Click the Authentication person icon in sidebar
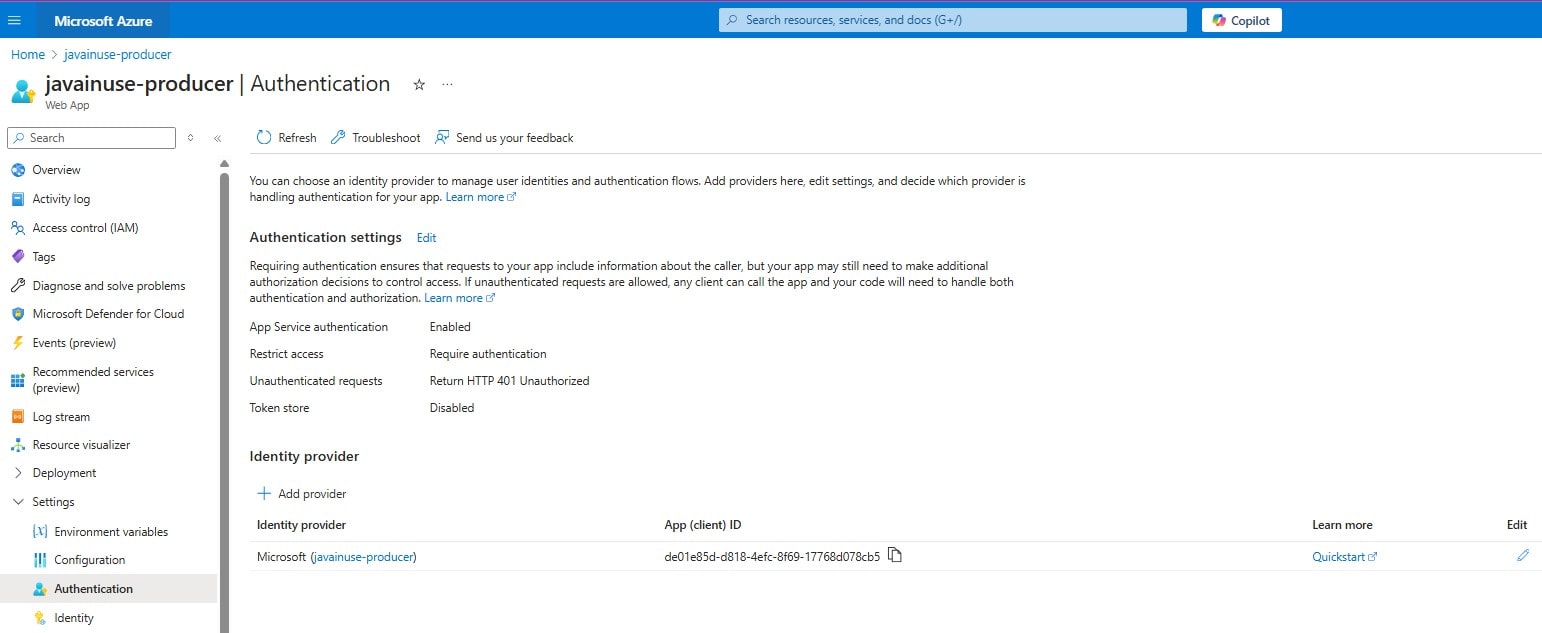Viewport: 1542px width, 633px height. [40, 589]
